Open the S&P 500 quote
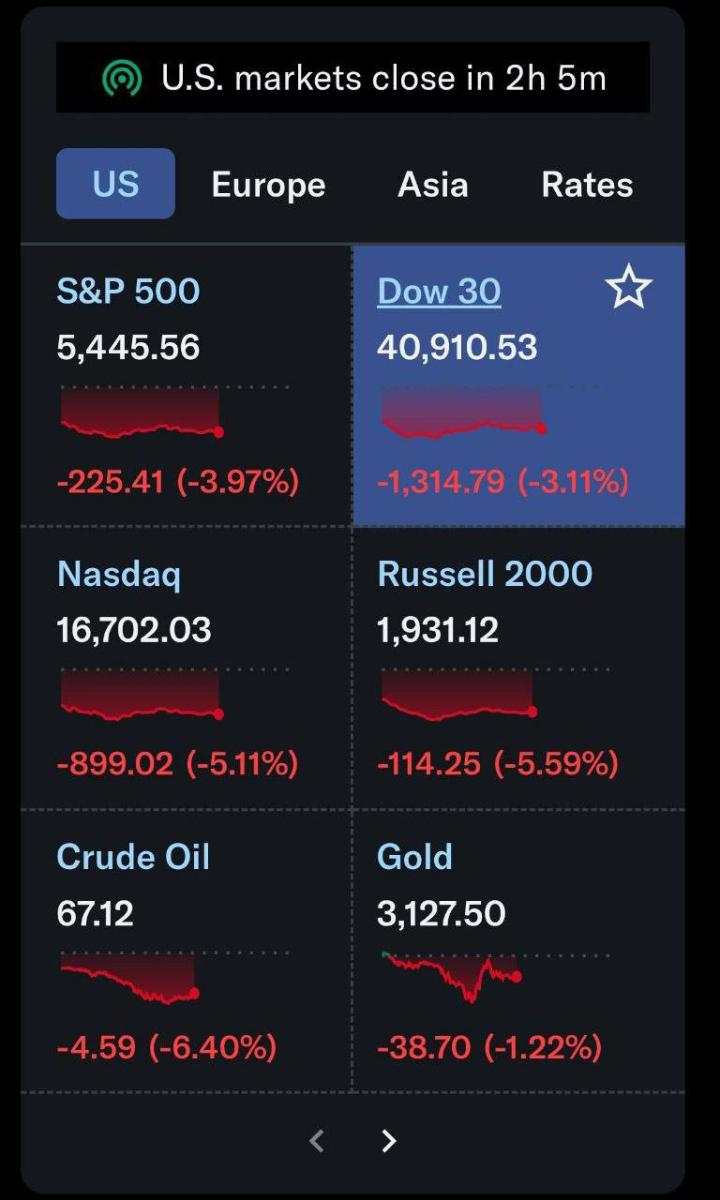 (x=128, y=291)
